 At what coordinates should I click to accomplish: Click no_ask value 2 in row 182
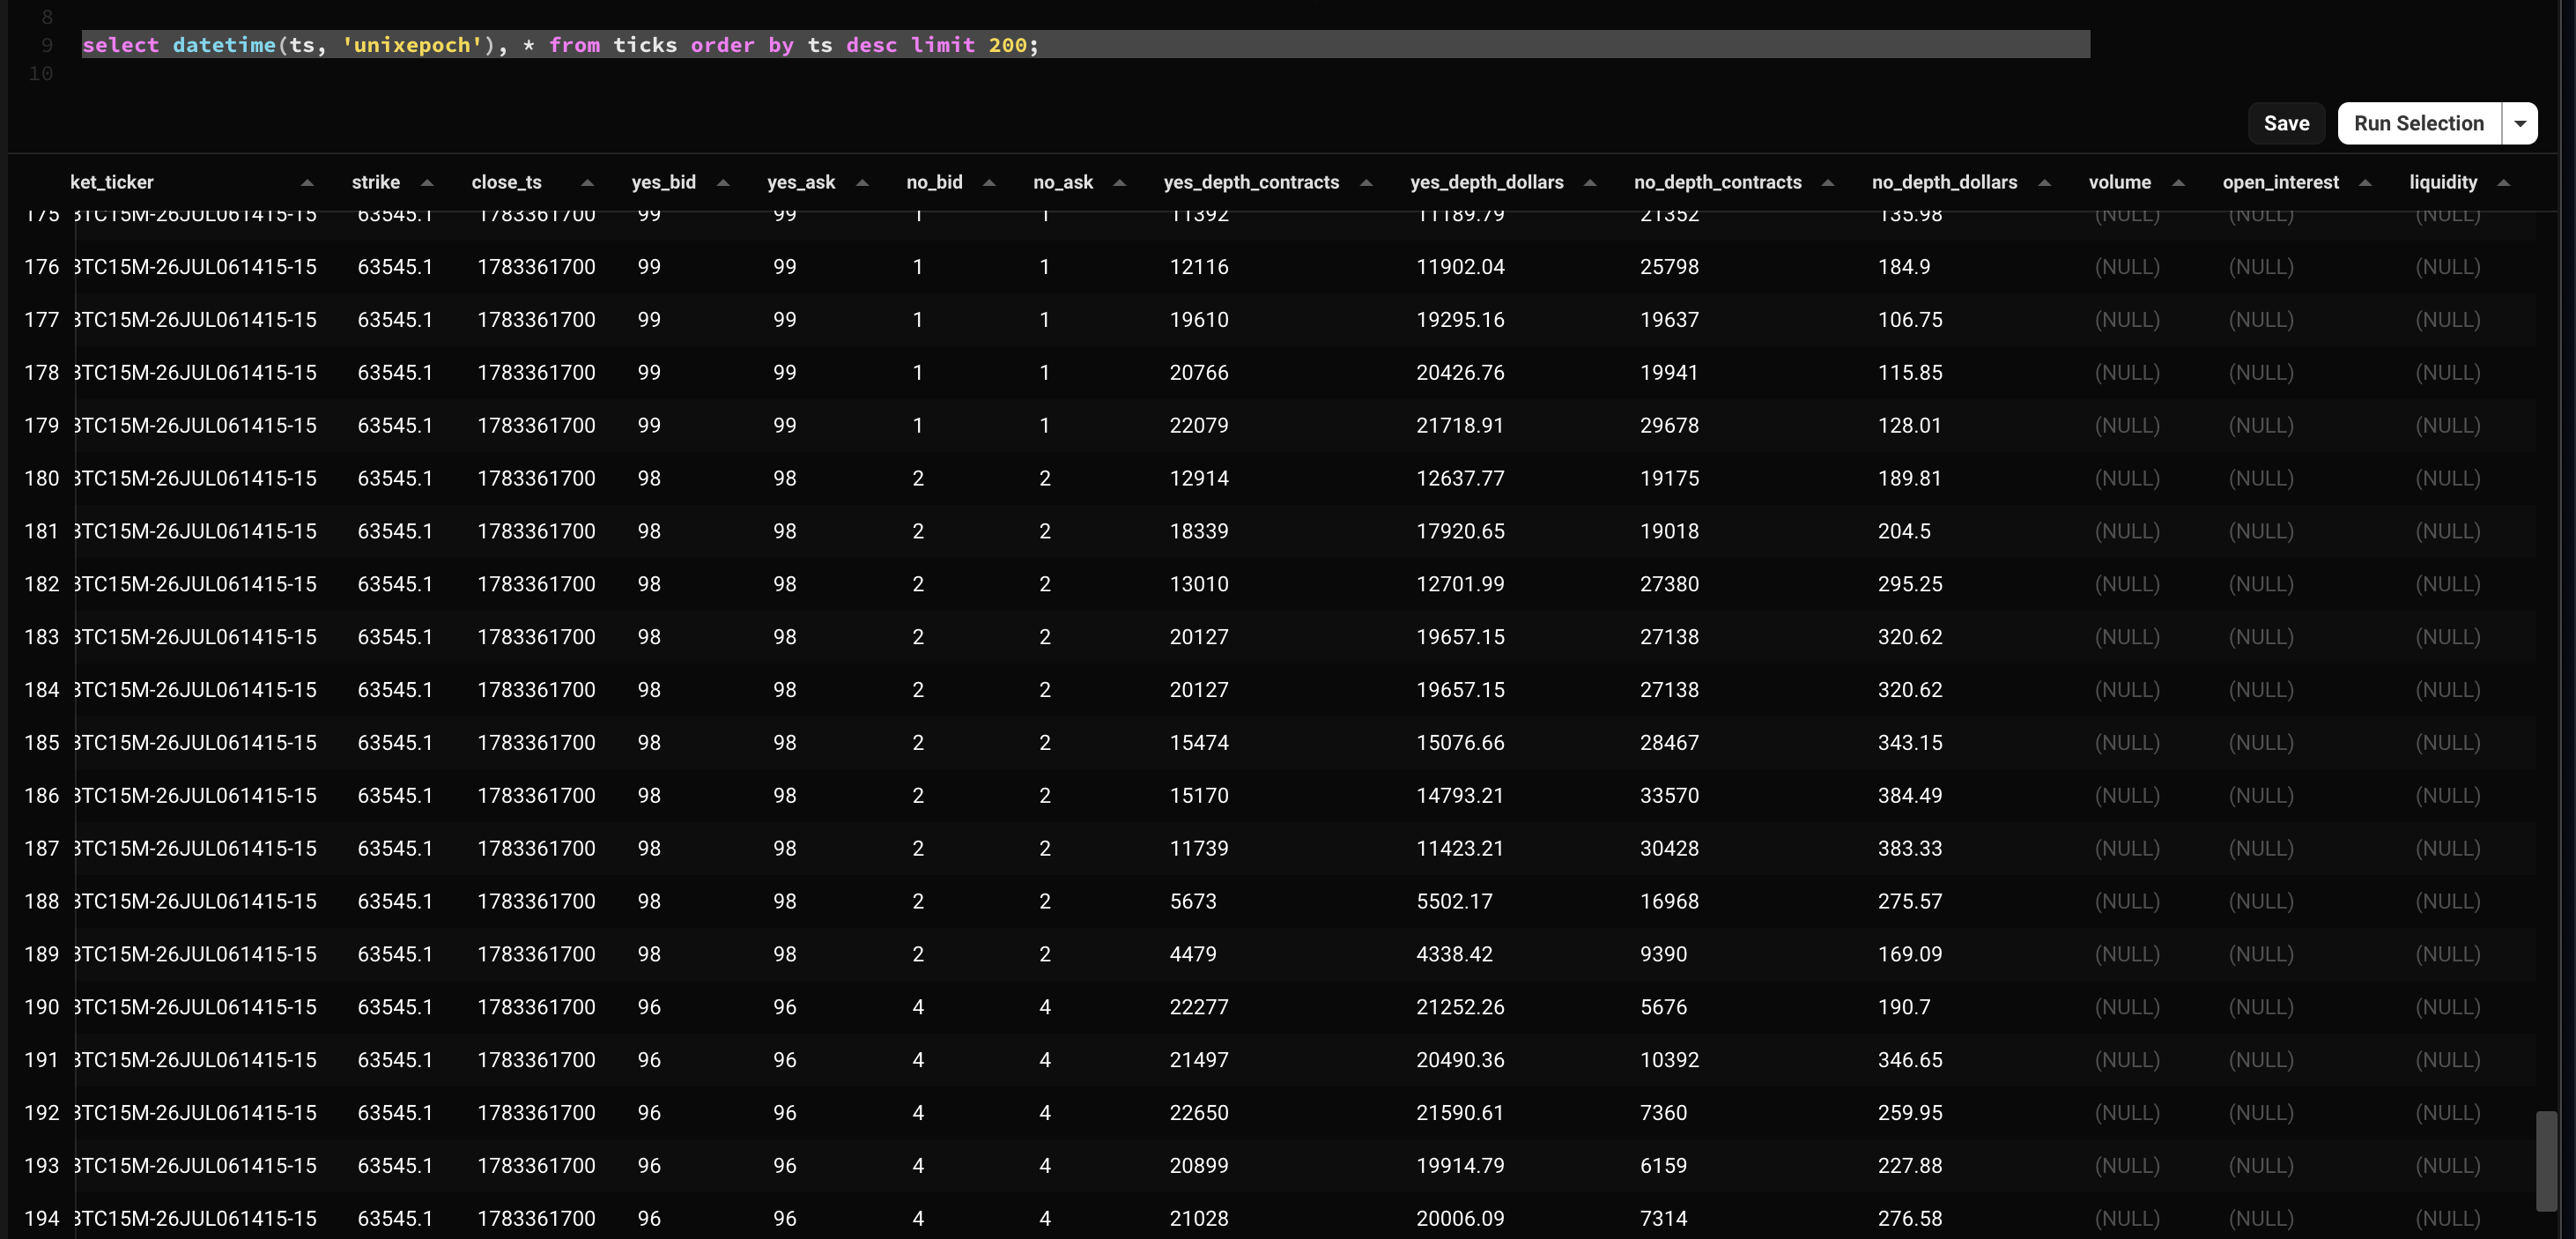coord(1045,584)
